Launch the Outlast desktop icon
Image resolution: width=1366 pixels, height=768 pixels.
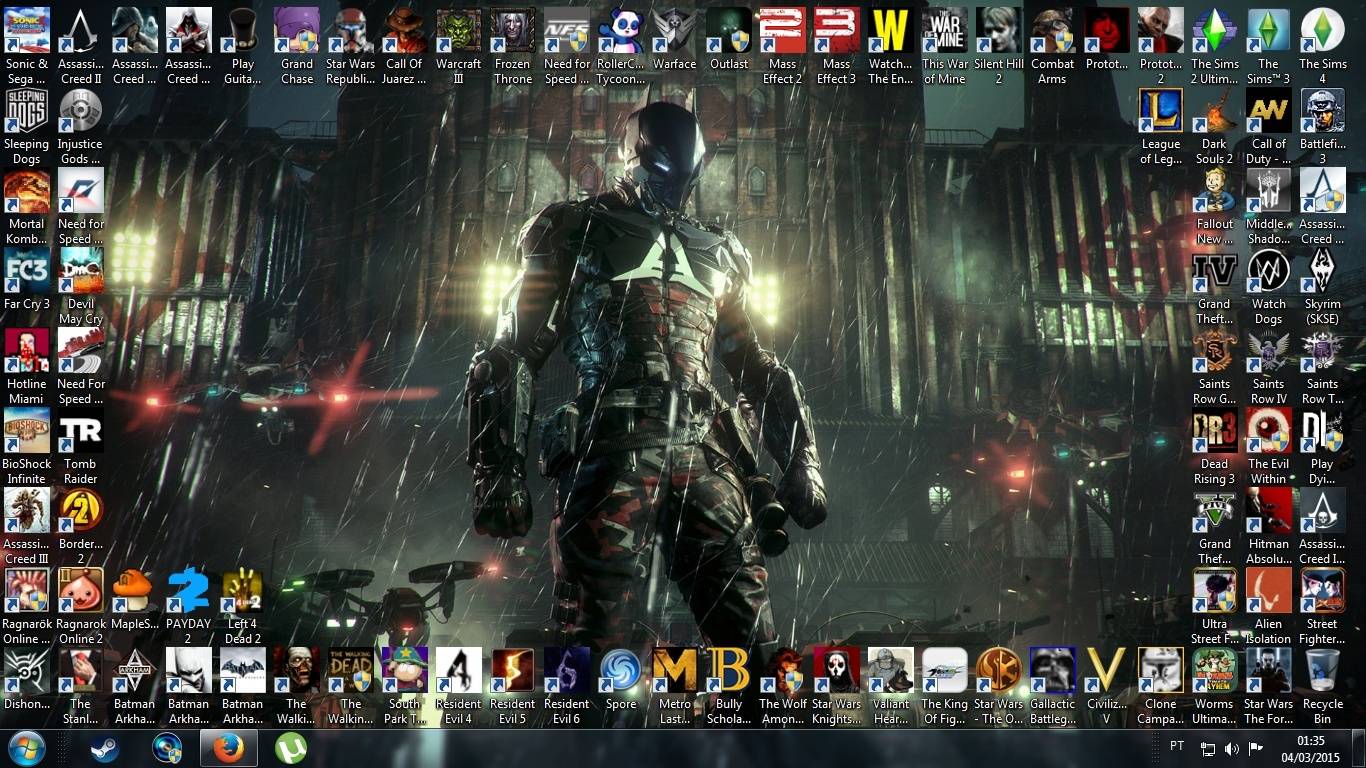click(x=729, y=30)
